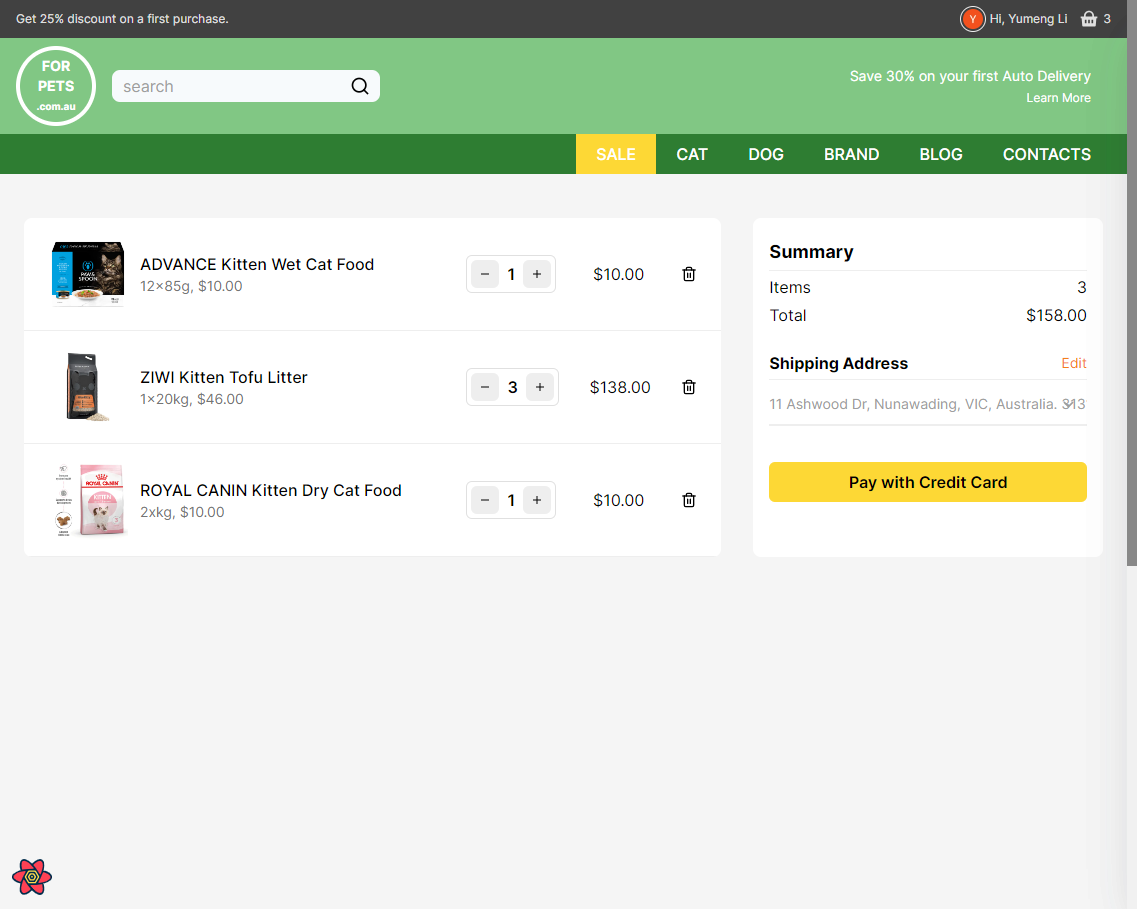Delete ROYAL CANIN Kitten Dry Cat Food item

(x=689, y=500)
